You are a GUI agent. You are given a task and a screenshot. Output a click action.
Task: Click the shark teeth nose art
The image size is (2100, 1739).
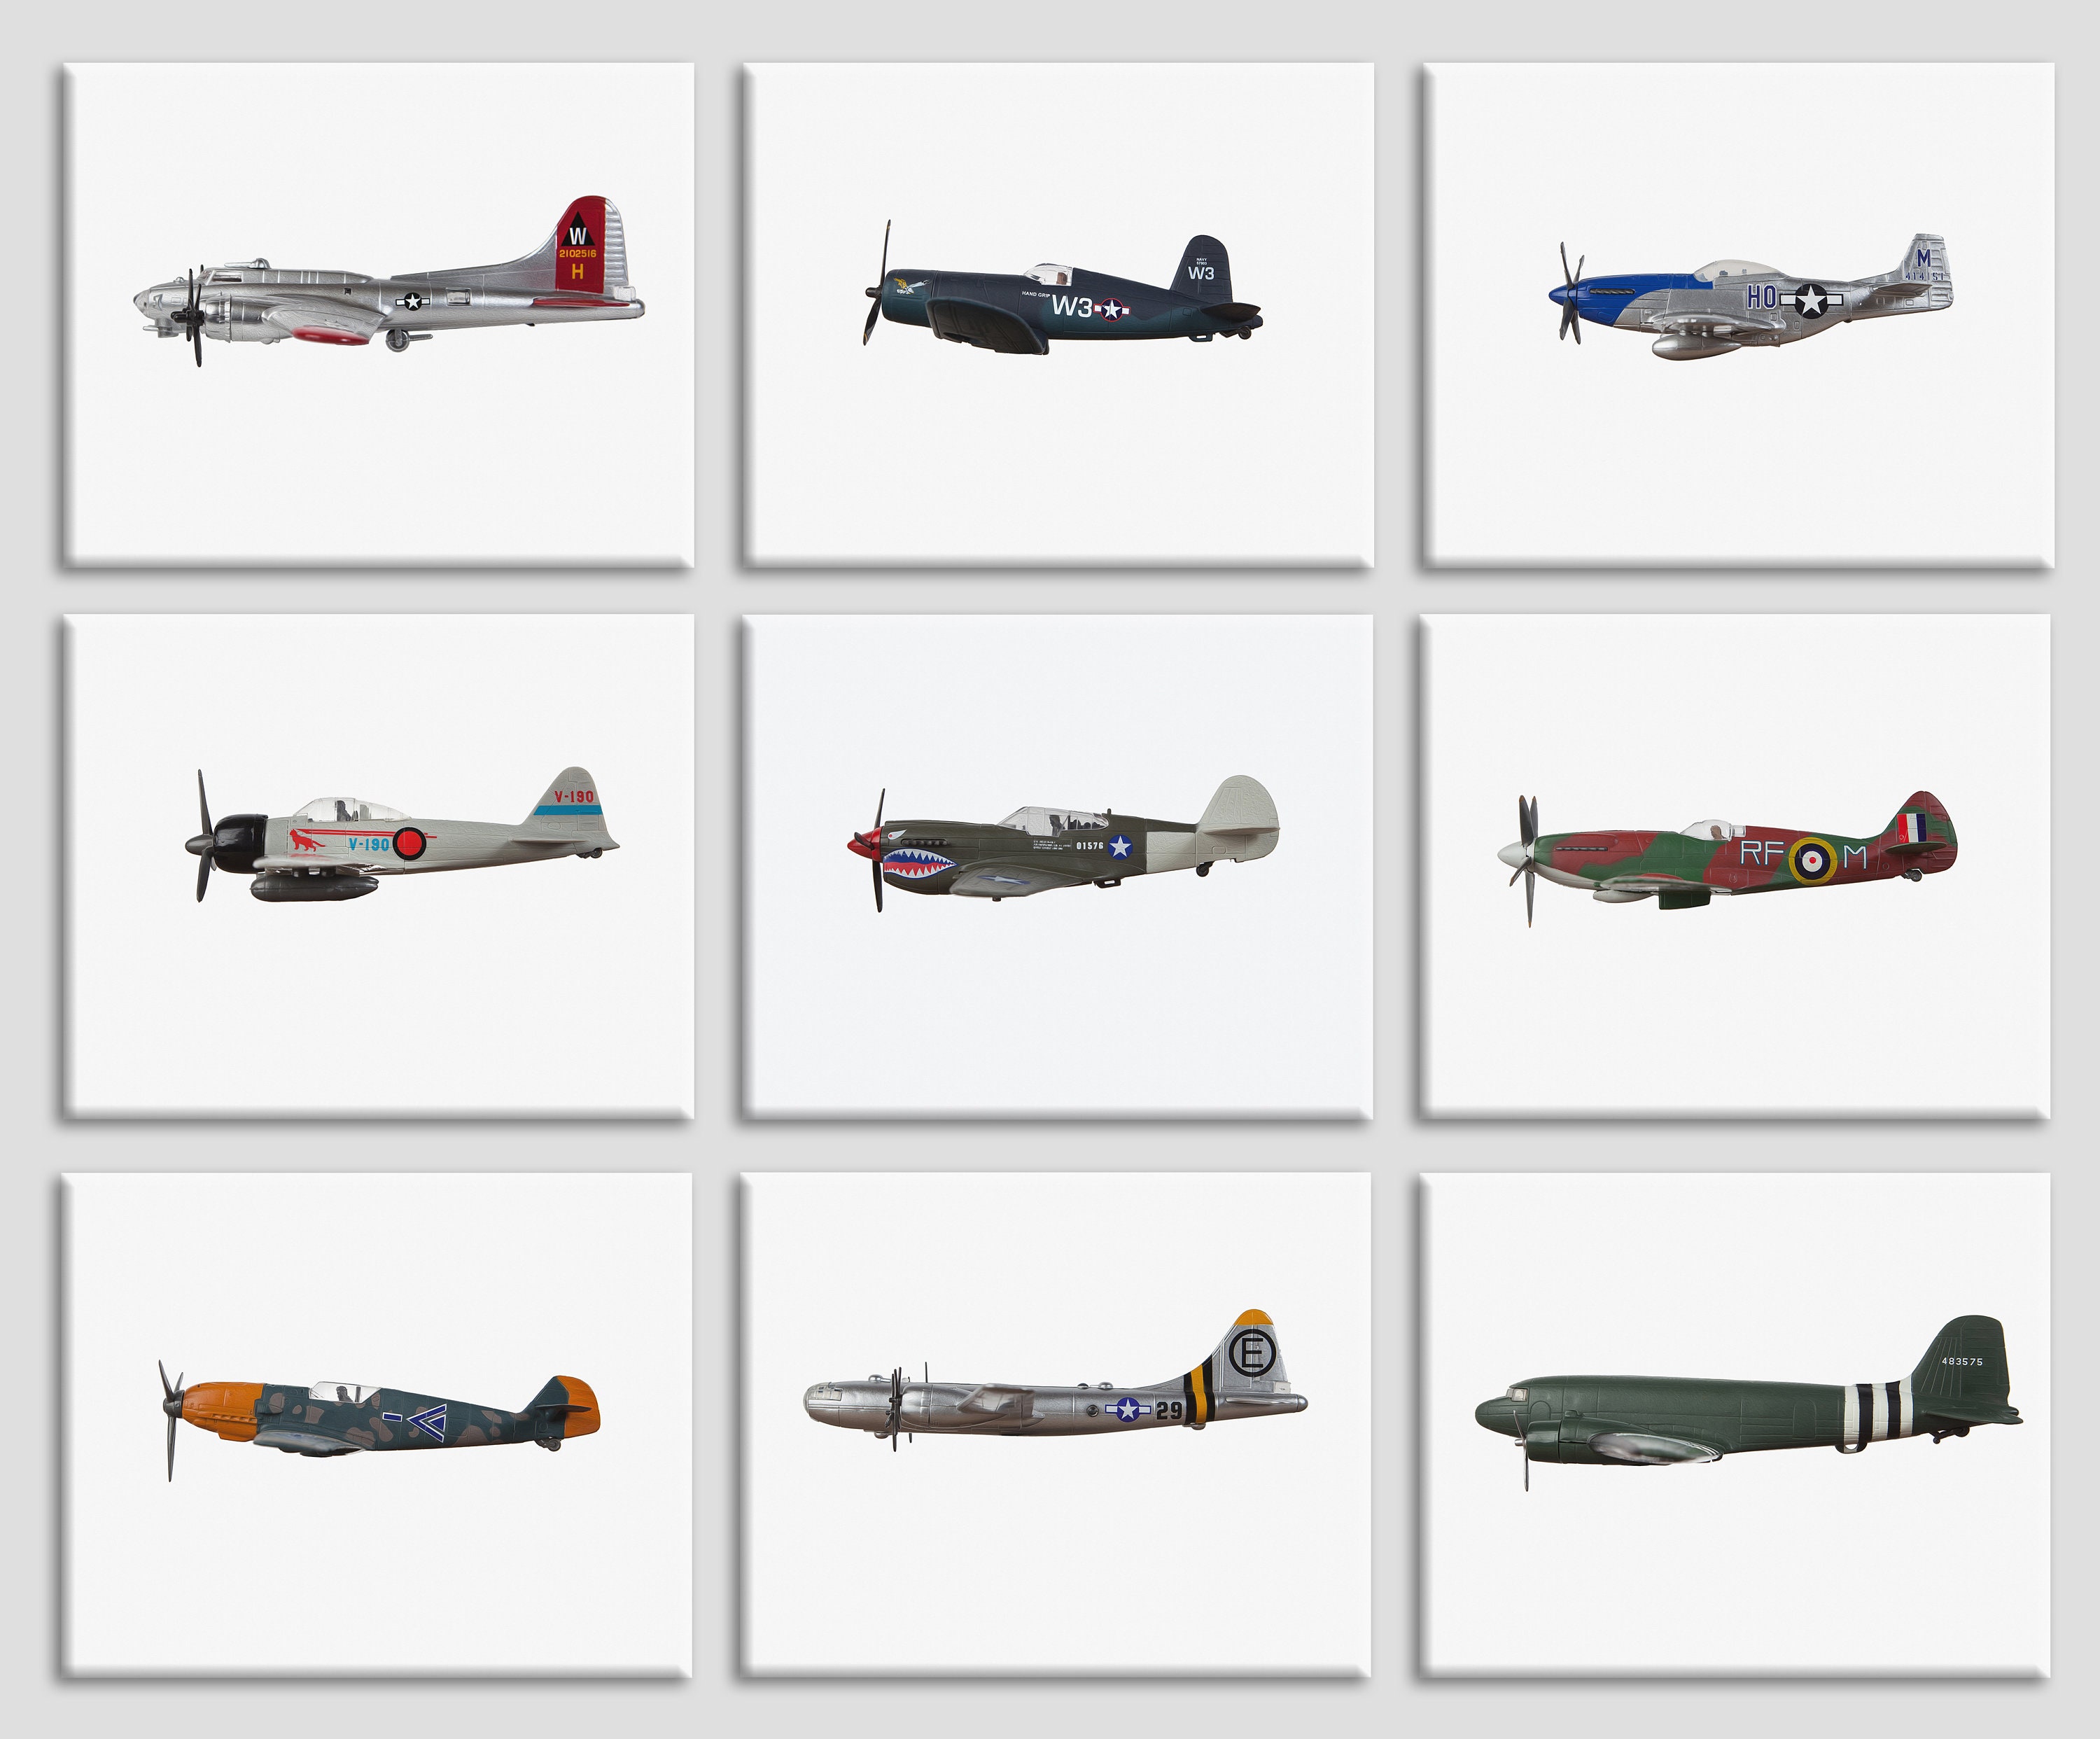[918, 862]
